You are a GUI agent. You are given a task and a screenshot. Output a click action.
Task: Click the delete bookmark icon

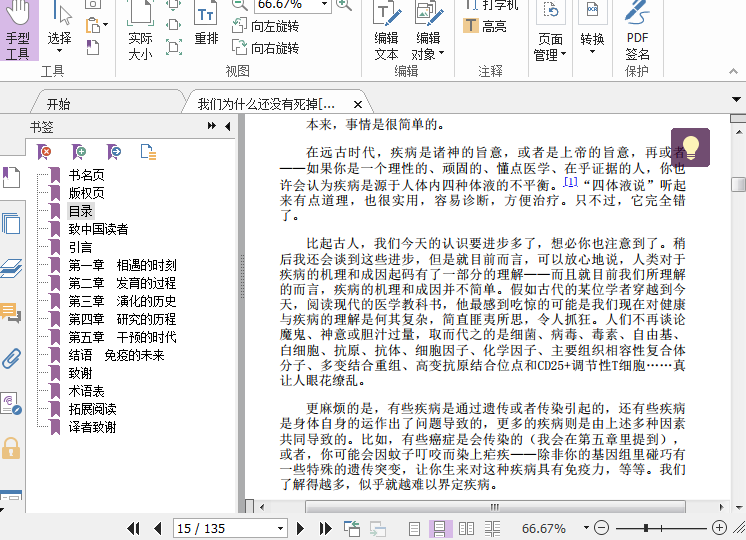[44, 152]
